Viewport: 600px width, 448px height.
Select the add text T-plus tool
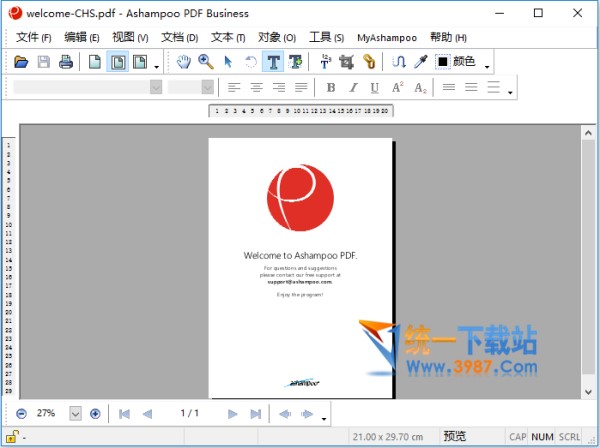click(295, 62)
